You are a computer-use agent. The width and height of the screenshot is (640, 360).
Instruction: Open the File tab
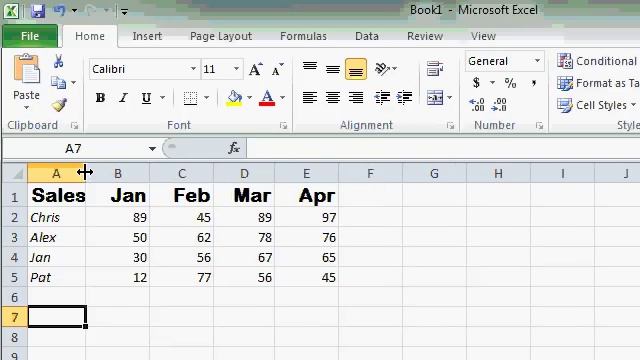(x=30, y=36)
